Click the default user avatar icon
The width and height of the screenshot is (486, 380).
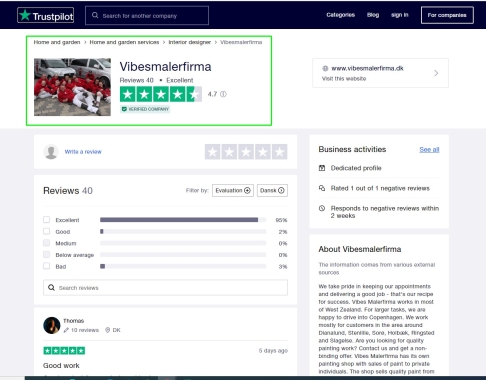(51, 152)
